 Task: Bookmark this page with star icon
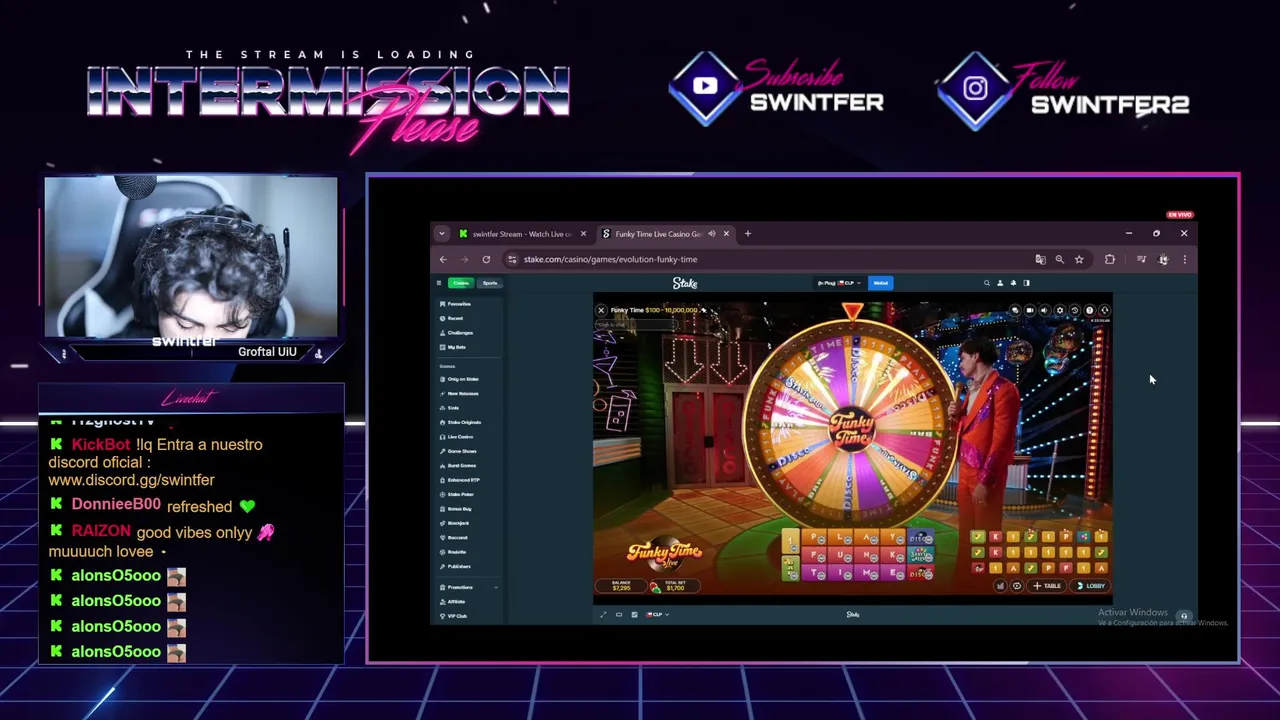(1079, 259)
